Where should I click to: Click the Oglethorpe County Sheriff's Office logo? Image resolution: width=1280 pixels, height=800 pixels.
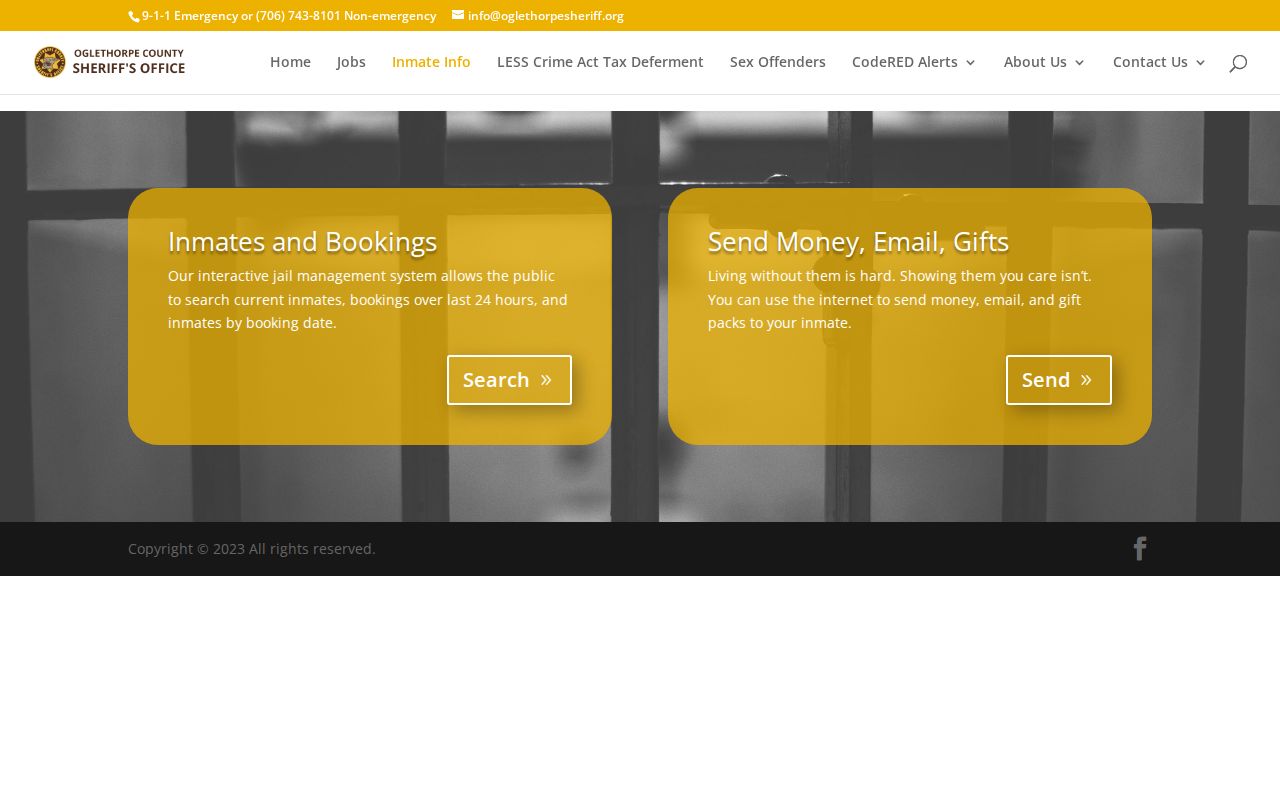tap(110, 62)
